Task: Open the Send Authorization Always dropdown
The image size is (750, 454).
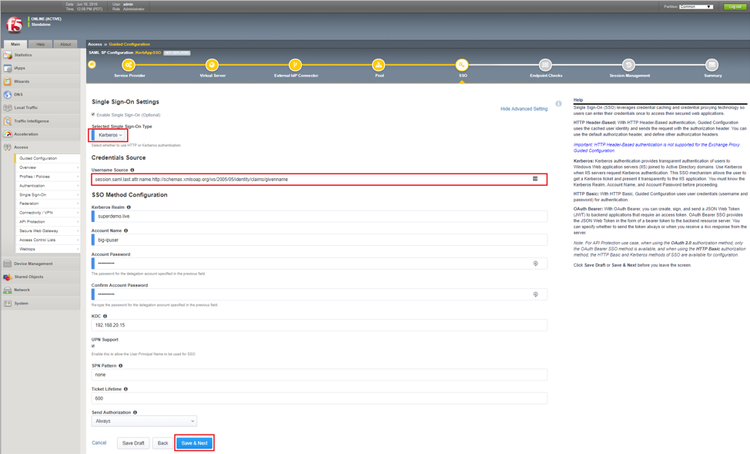Action: 144,421
